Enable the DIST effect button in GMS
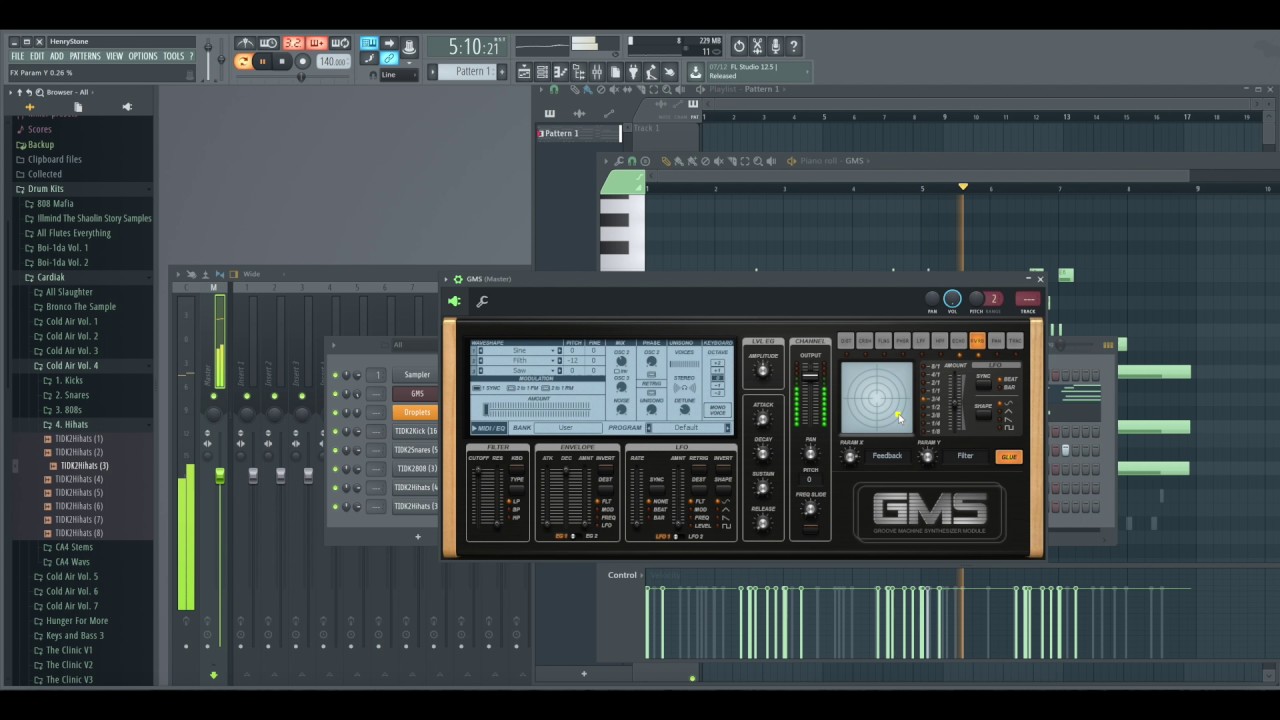1280x720 pixels. coord(846,341)
